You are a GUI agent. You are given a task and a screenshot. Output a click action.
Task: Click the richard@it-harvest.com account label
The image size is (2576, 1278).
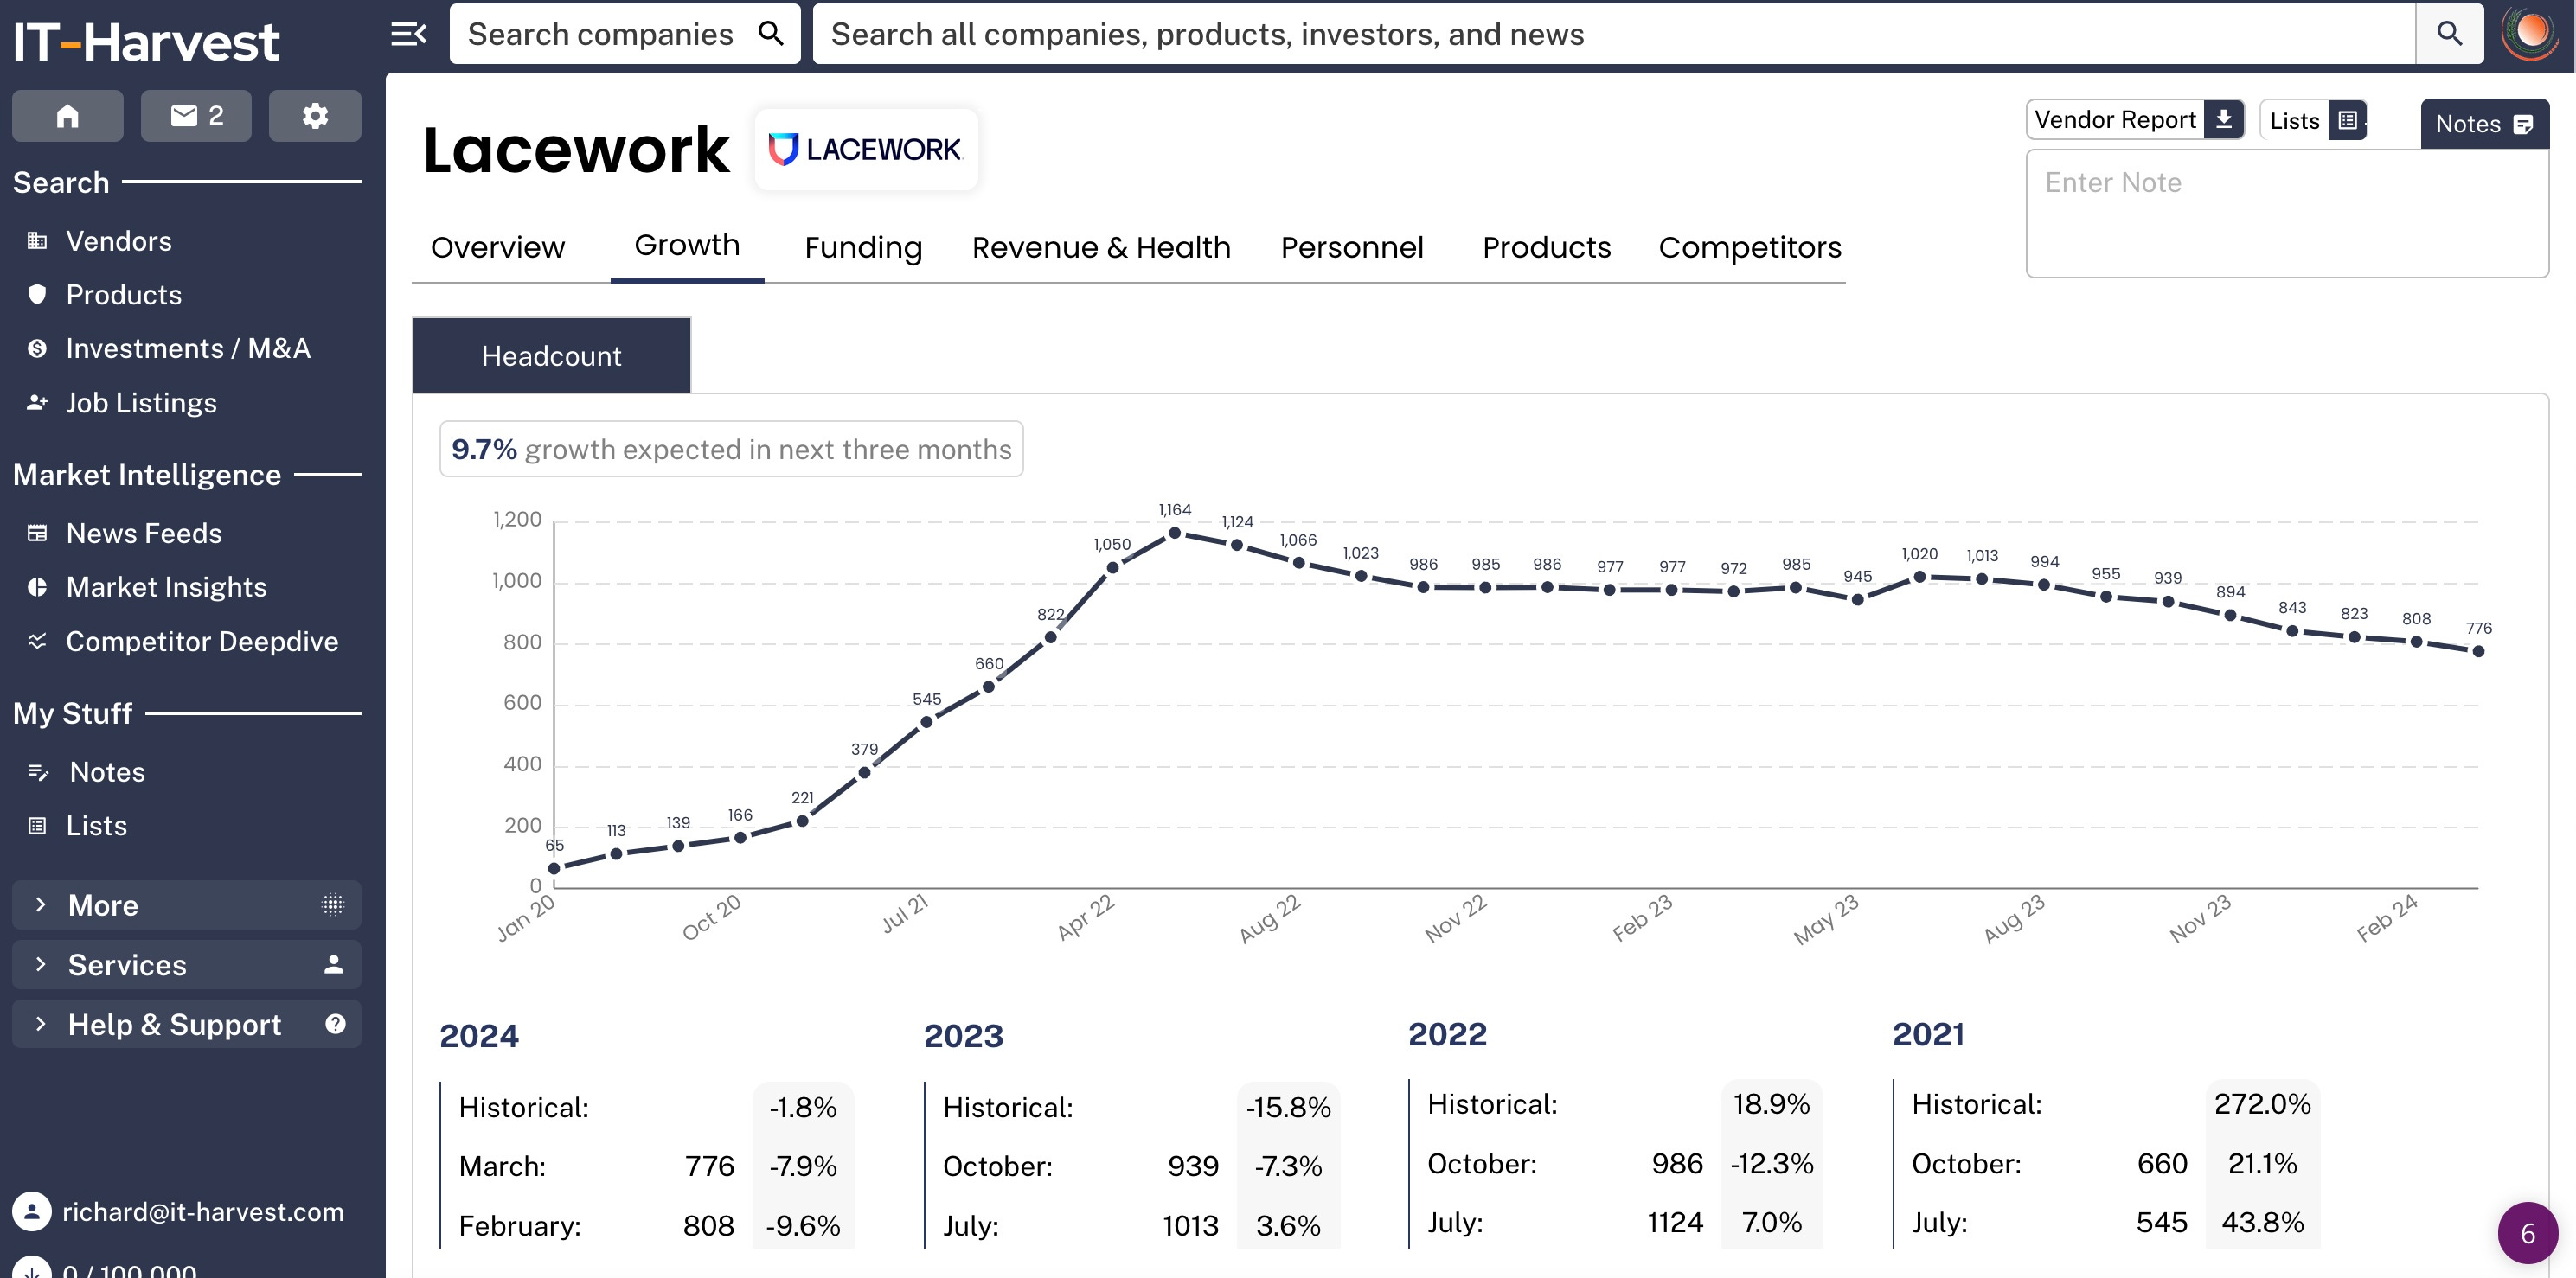click(203, 1212)
